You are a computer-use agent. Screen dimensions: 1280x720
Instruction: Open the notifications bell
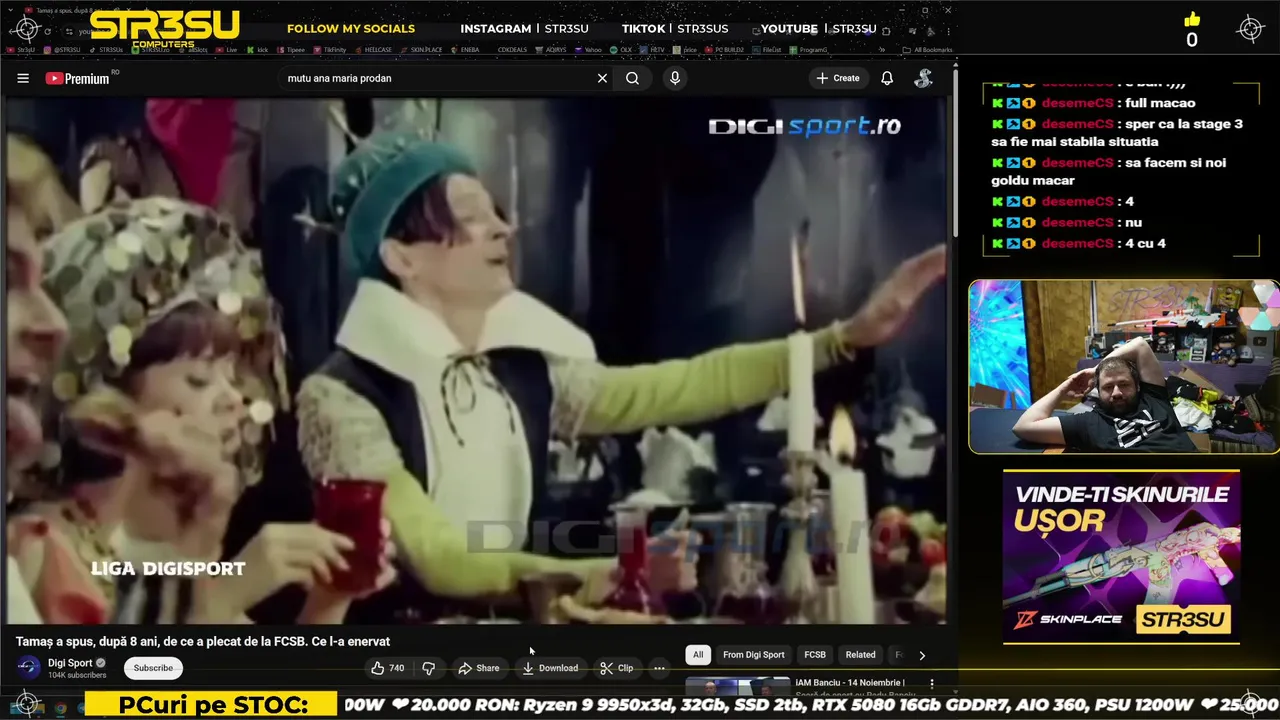click(x=887, y=78)
